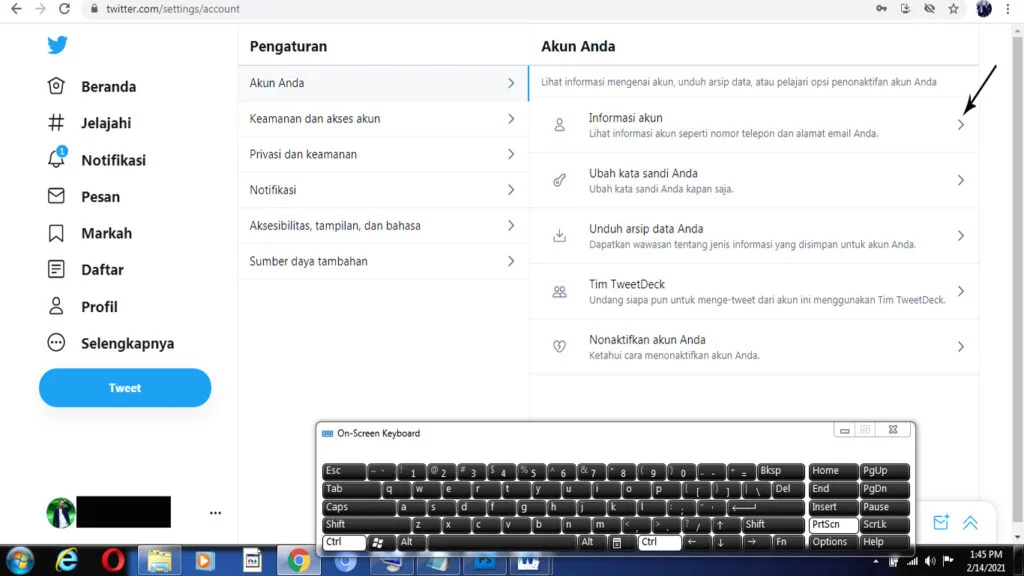The height and width of the screenshot is (576, 1024).
Task: Expand chevron next to Privasi dan keamanan
Action: (511, 154)
